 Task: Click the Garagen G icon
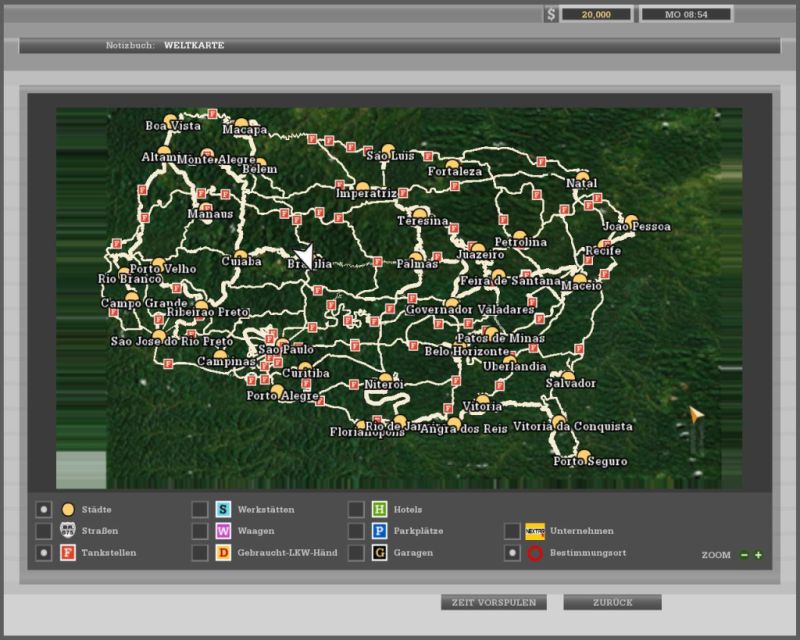click(380, 553)
